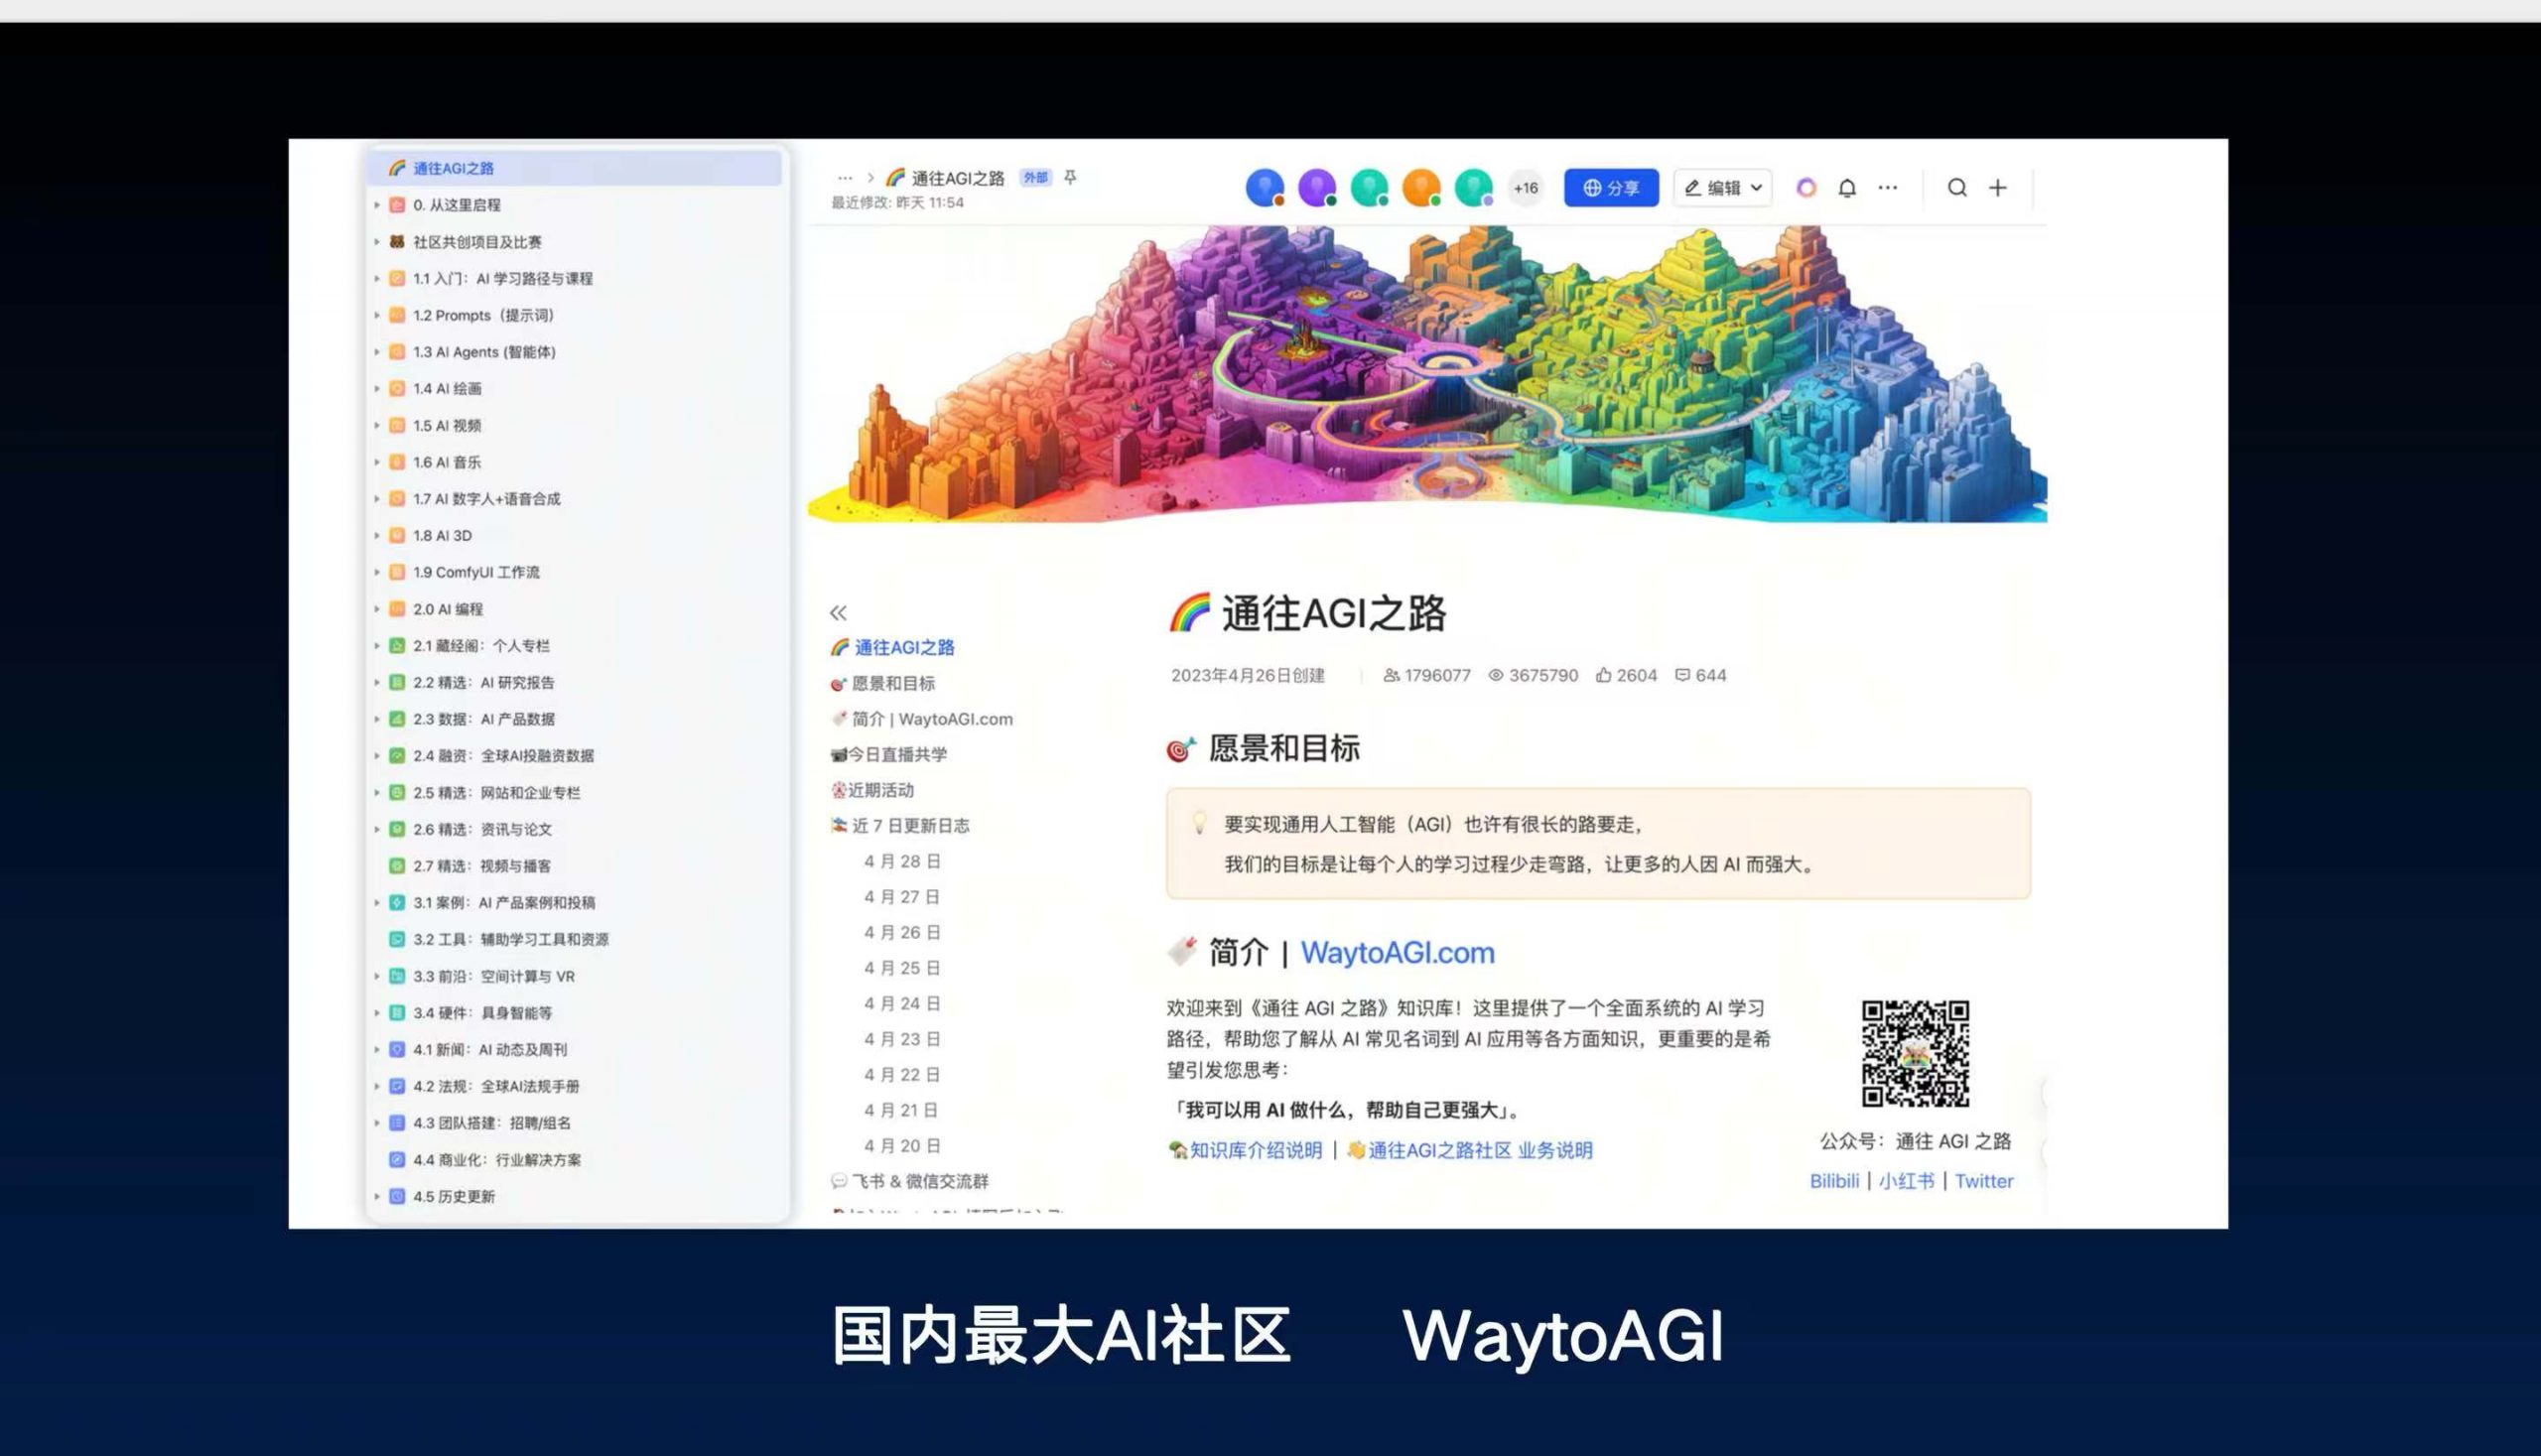The image size is (2541, 1456).
Task: Collapse the outline with double-chevron icon
Action: coord(838,613)
